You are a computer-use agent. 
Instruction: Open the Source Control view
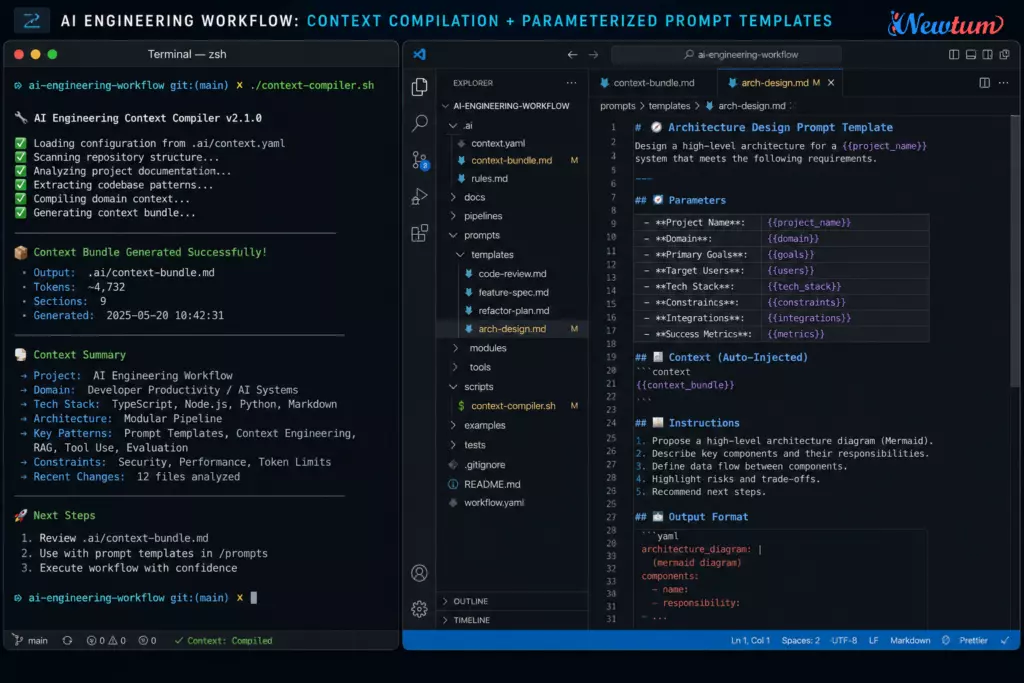(x=420, y=160)
